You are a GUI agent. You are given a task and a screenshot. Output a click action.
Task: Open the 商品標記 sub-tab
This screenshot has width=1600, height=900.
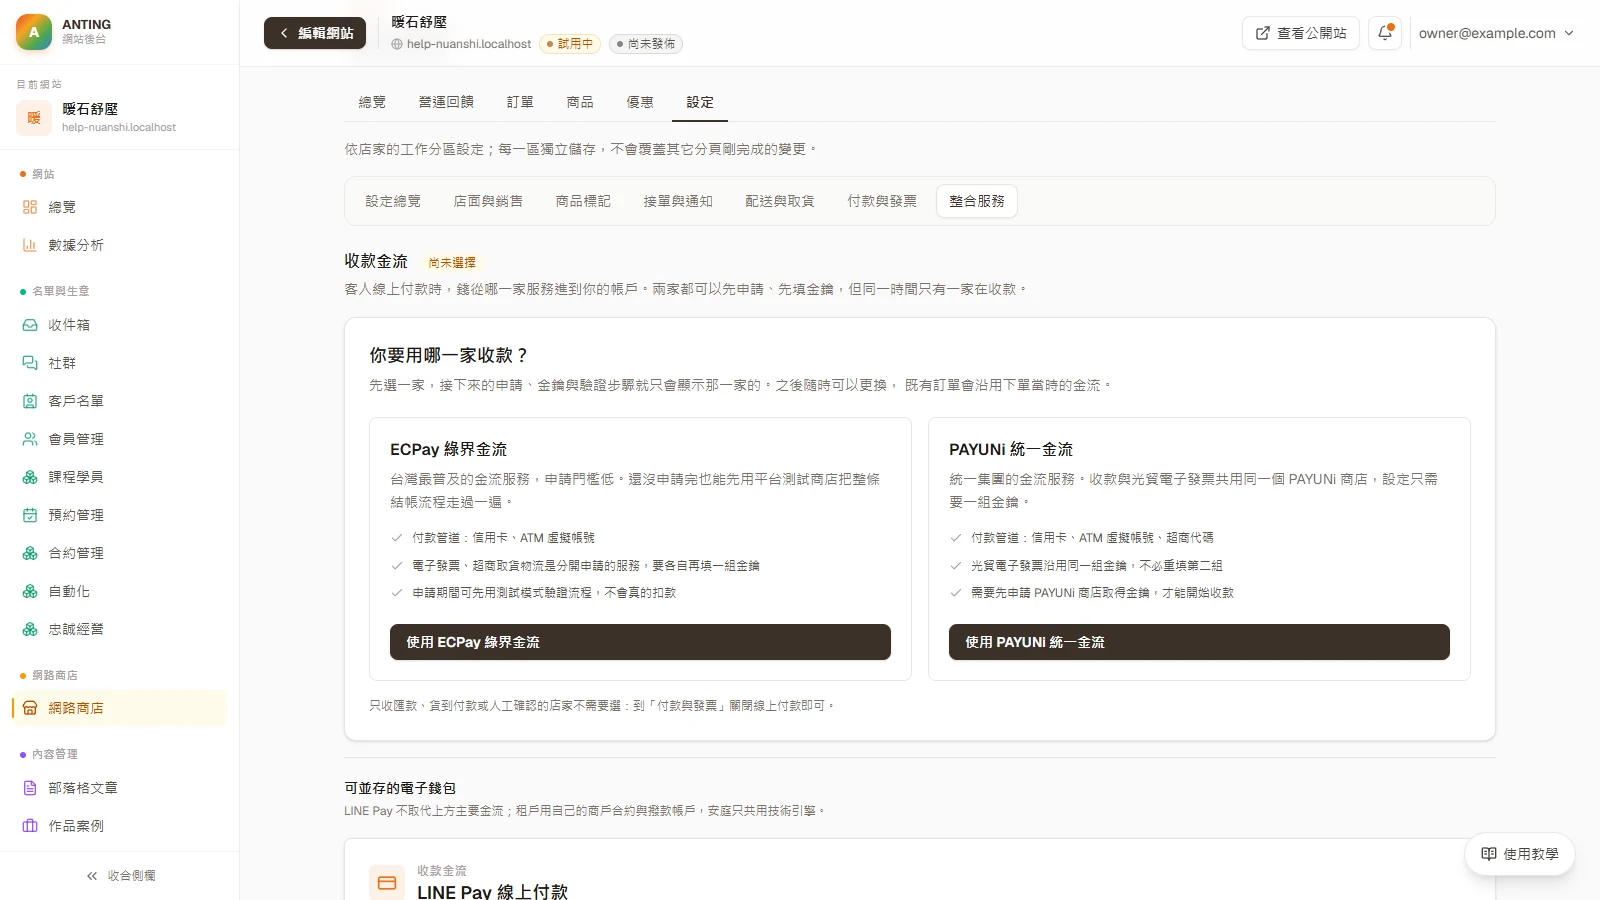click(583, 201)
